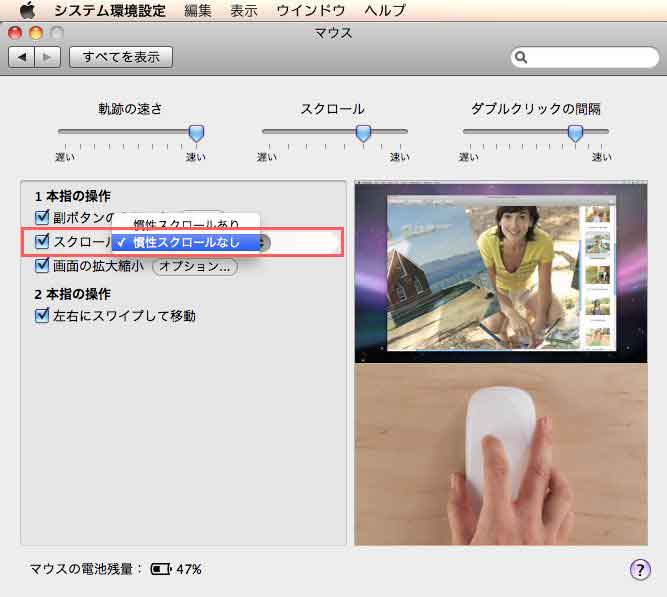Image resolution: width=667 pixels, height=597 pixels.
Task: Choose 慣性スクロールなし in the popup
Action: [186, 242]
